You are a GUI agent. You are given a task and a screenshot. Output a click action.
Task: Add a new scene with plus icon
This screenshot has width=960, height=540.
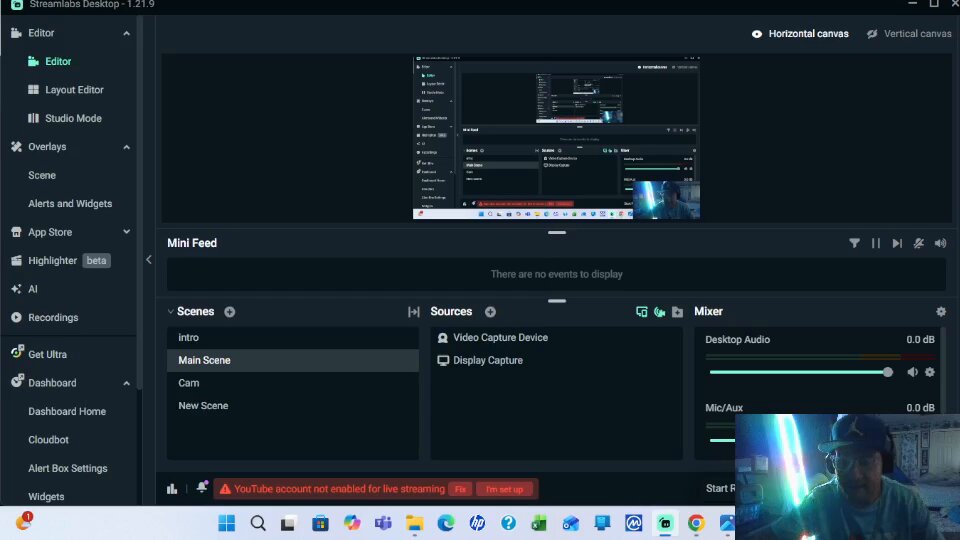click(x=230, y=312)
